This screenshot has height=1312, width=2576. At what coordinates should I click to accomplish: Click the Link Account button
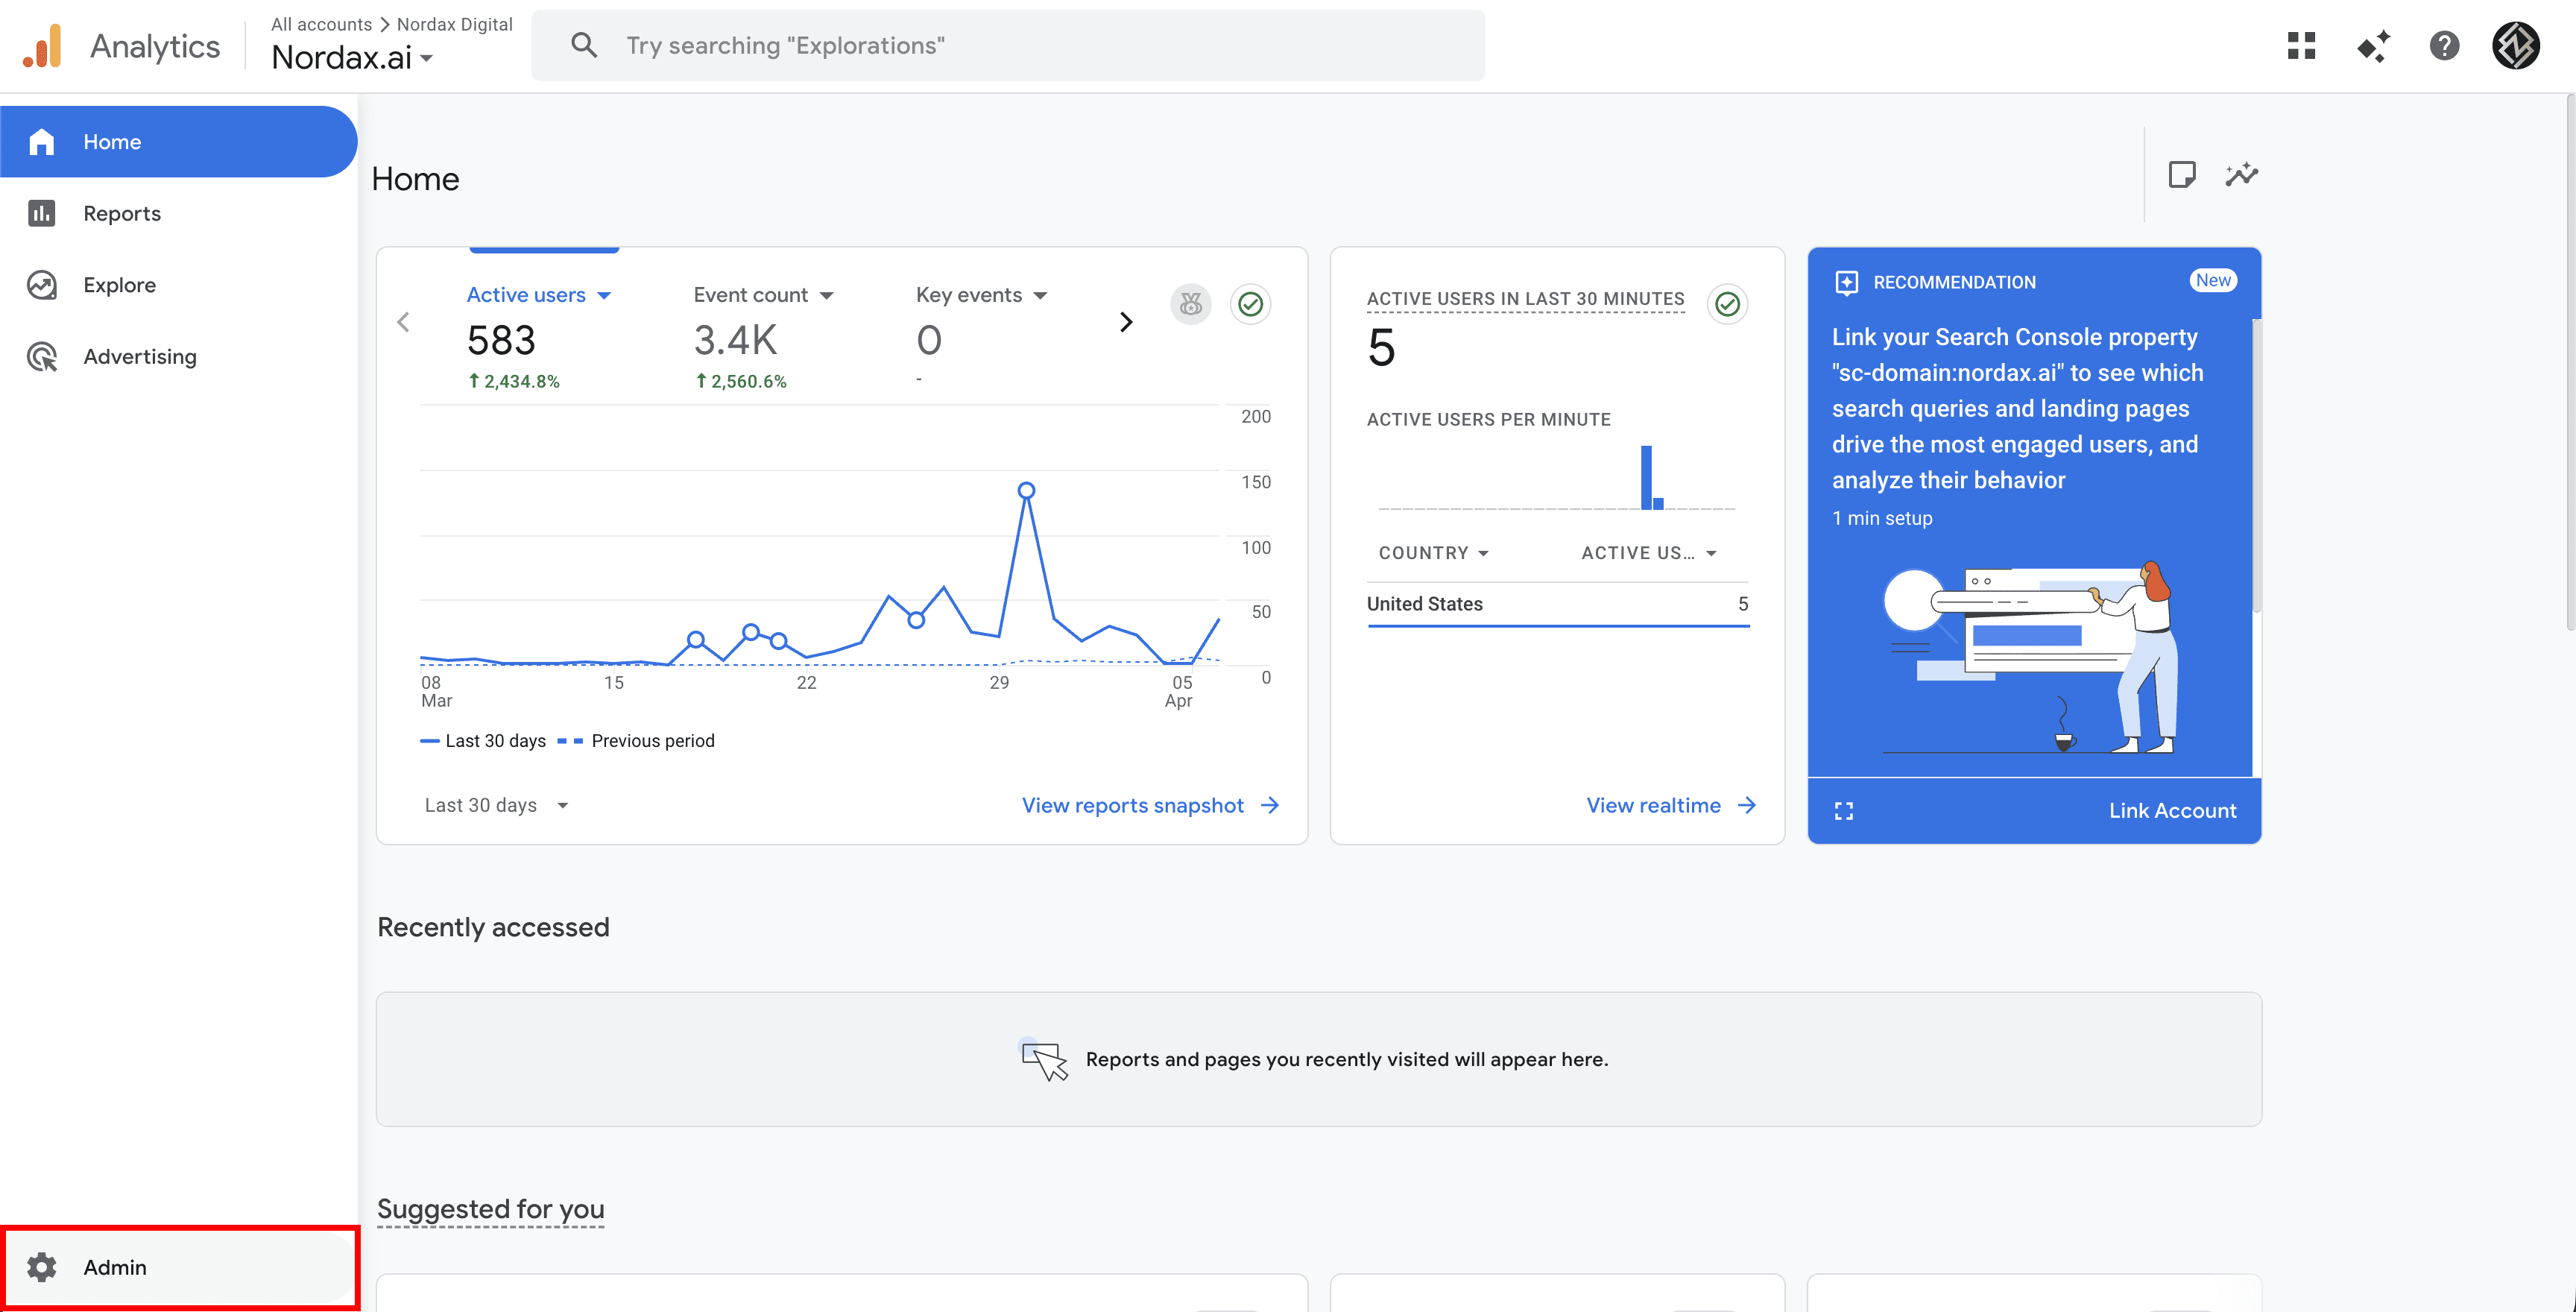pos(2172,810)
